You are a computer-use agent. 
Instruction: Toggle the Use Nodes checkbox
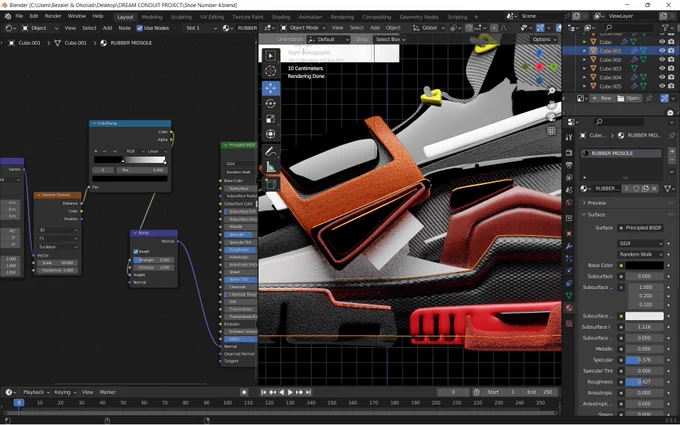pyautogui.click(x=140, y=28)
